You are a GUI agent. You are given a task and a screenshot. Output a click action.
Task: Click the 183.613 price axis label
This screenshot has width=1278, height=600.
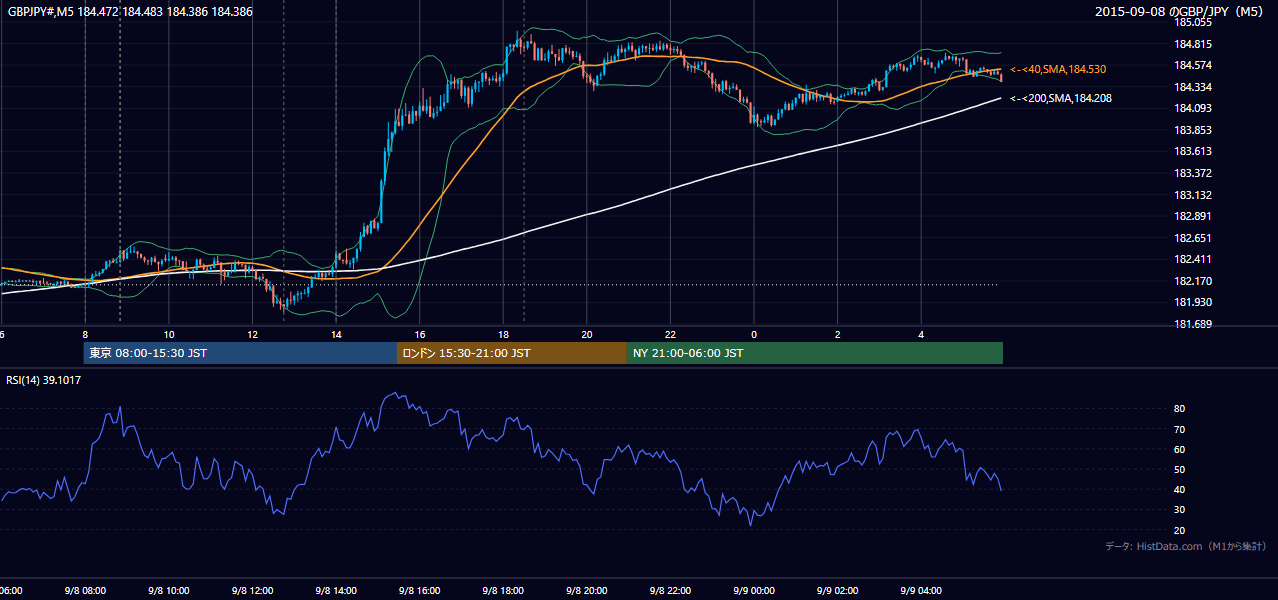[x=1193, y=151]
